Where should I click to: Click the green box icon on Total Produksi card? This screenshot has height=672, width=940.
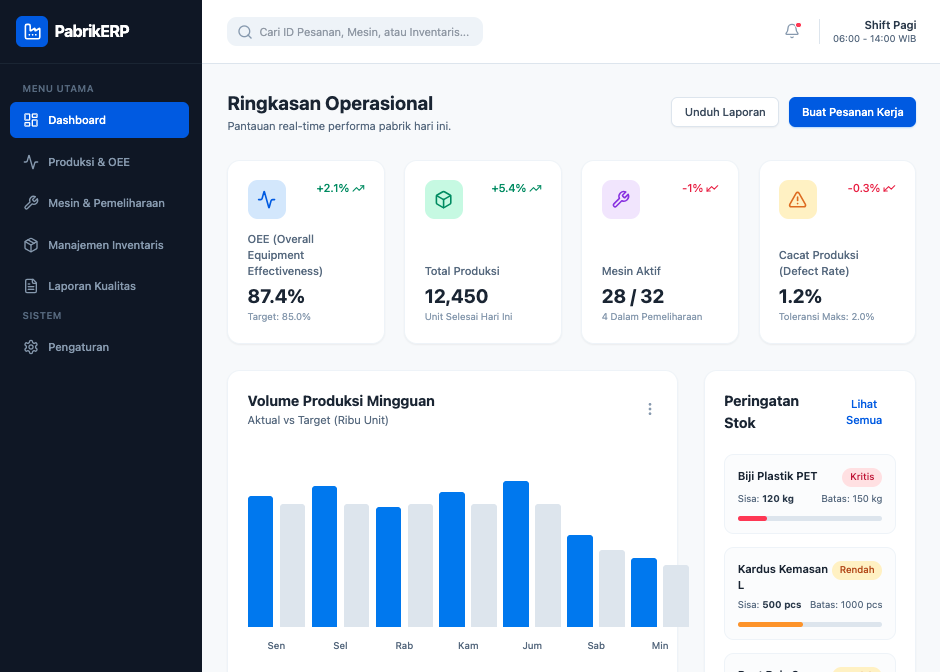(x=443, y=199)
